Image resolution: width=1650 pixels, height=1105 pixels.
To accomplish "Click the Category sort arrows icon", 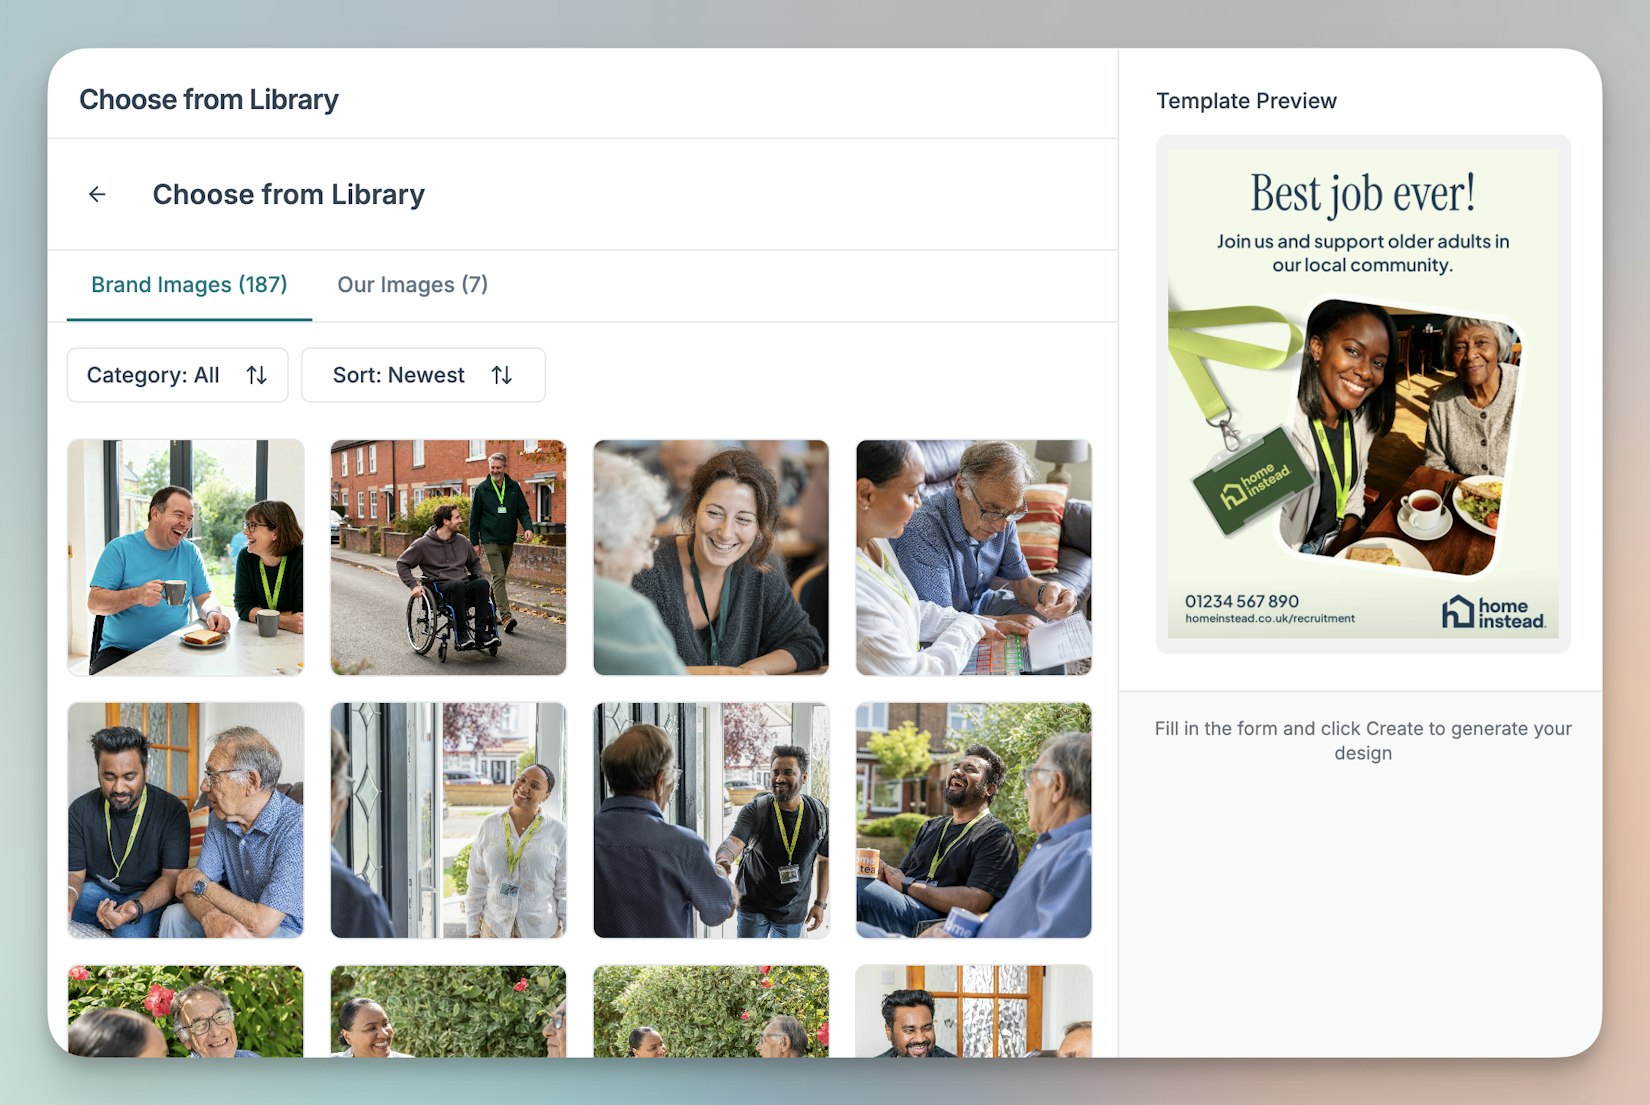I will tap(257, 375).
